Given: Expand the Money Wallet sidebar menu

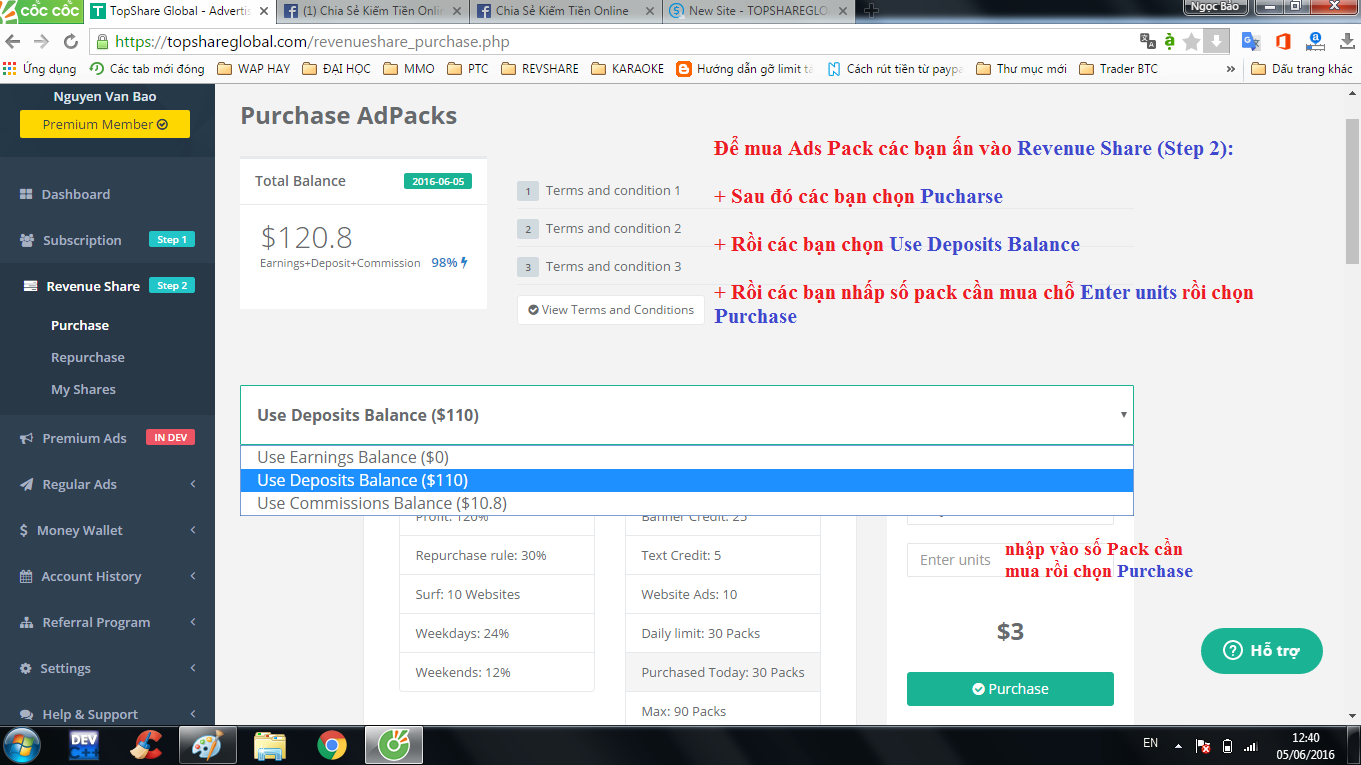Looking at the screenshot, I should 107,530.
